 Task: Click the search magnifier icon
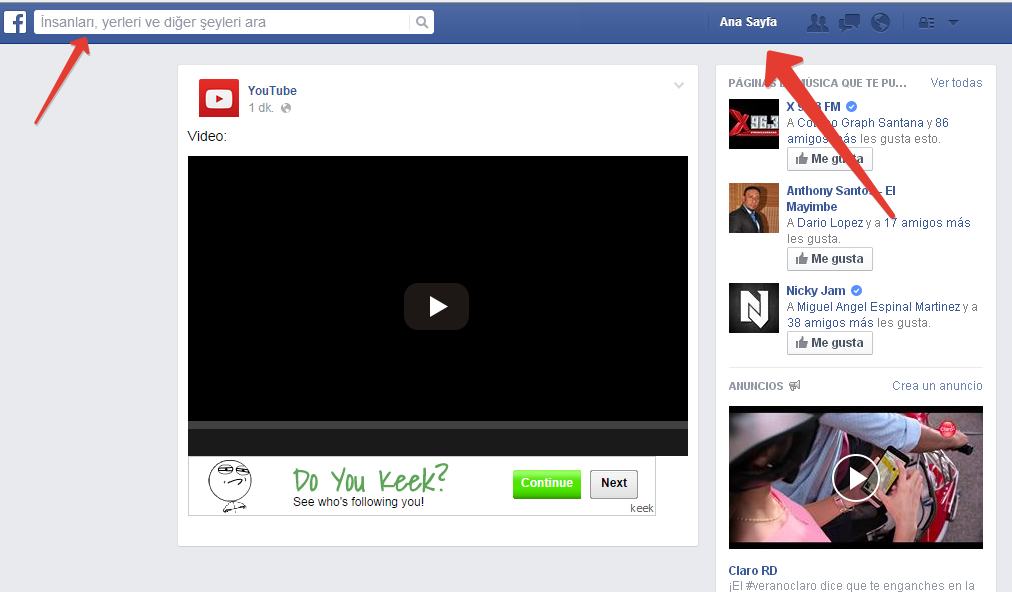pyautogui.click(x=422, y=22)
